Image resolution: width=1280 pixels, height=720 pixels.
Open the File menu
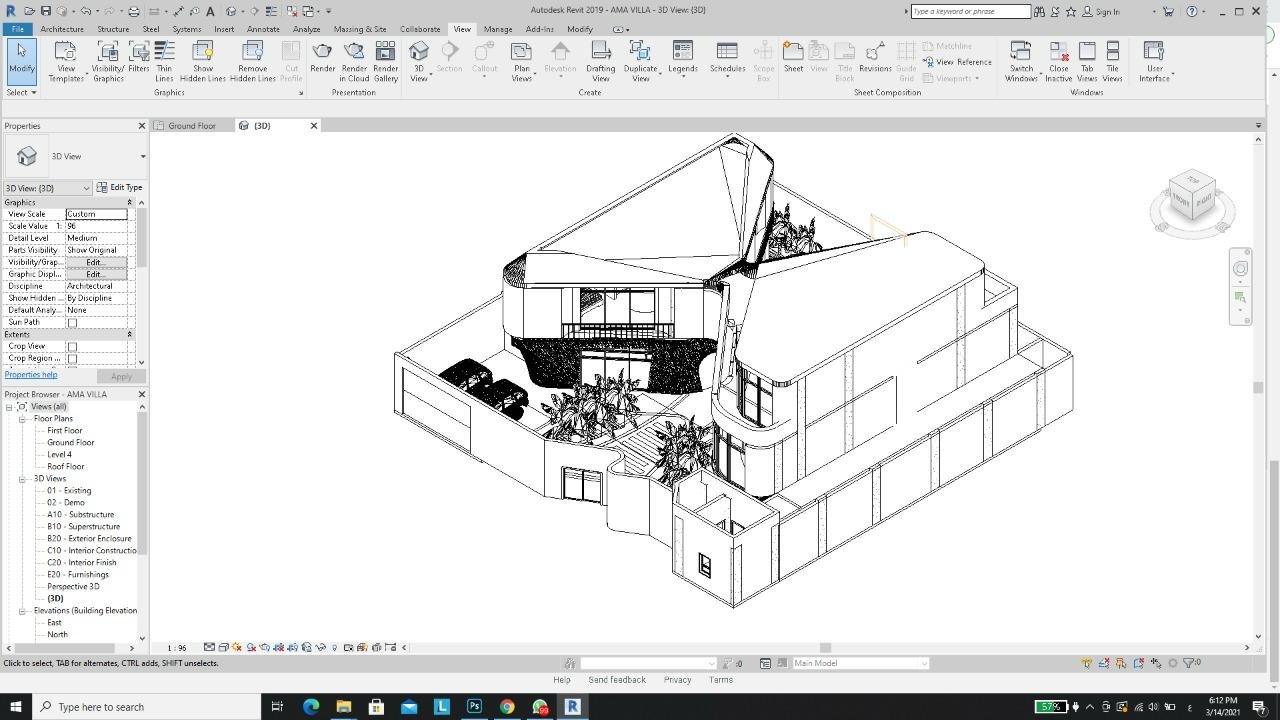pos(18,29)
